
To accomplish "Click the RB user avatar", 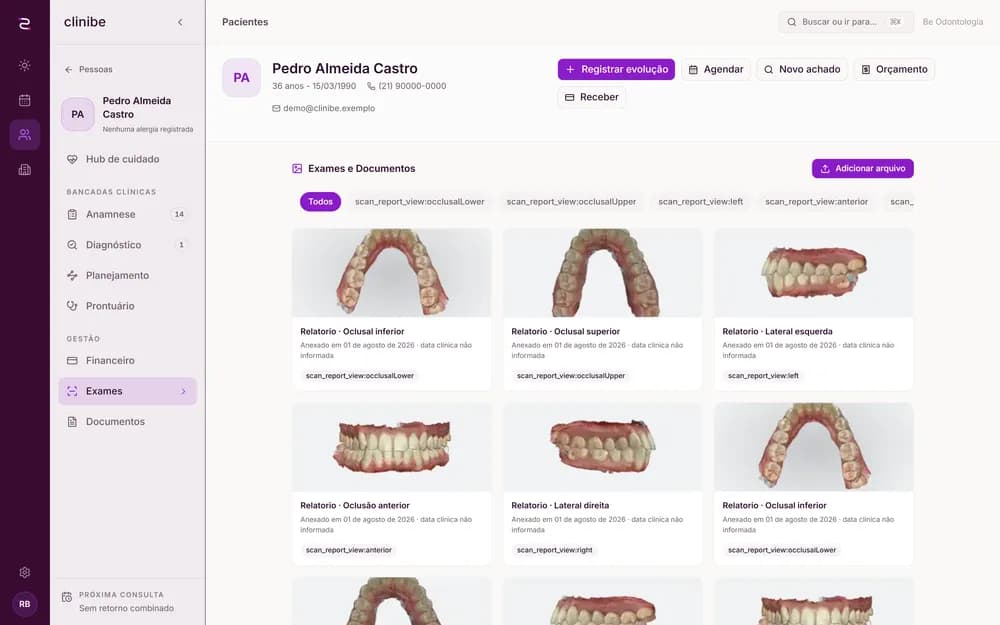I will (24, 603).
